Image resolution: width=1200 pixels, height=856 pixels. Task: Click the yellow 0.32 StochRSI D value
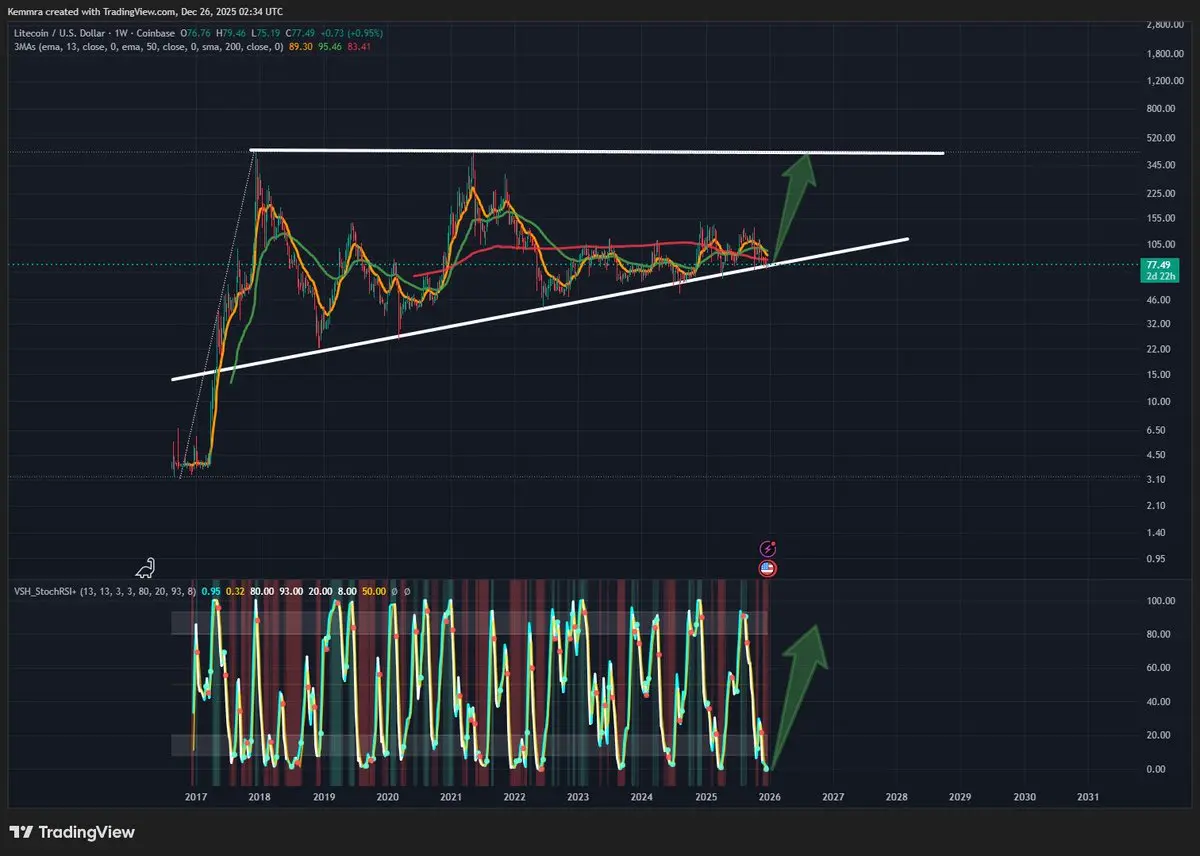(x=236, y=591)
